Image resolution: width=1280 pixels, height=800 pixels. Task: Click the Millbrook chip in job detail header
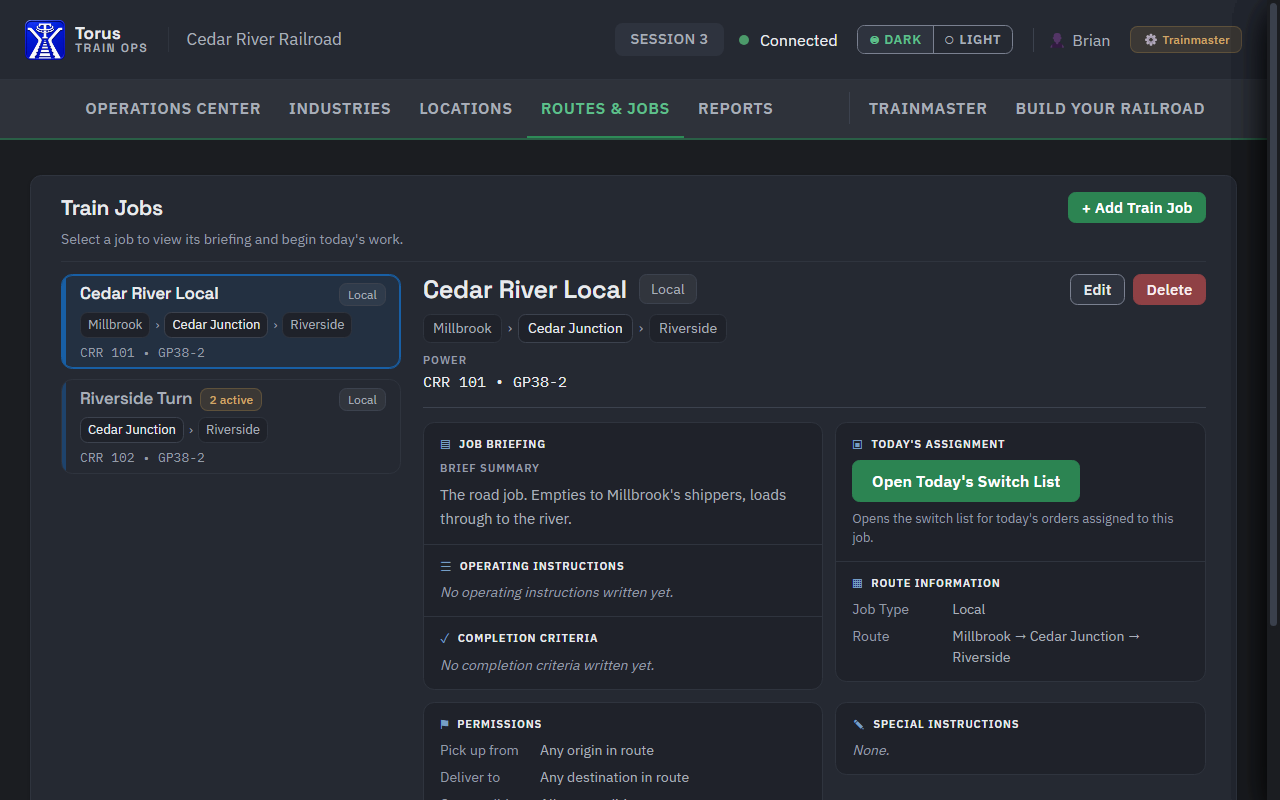click(x=462, y=328)
